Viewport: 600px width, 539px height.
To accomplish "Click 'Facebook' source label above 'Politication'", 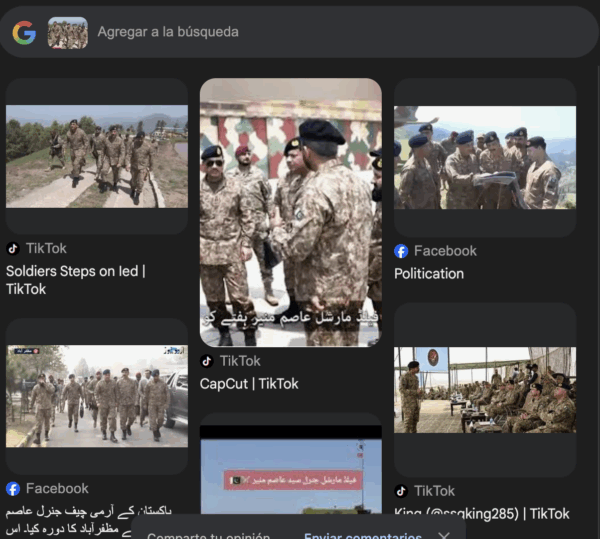I will [445, 251].
